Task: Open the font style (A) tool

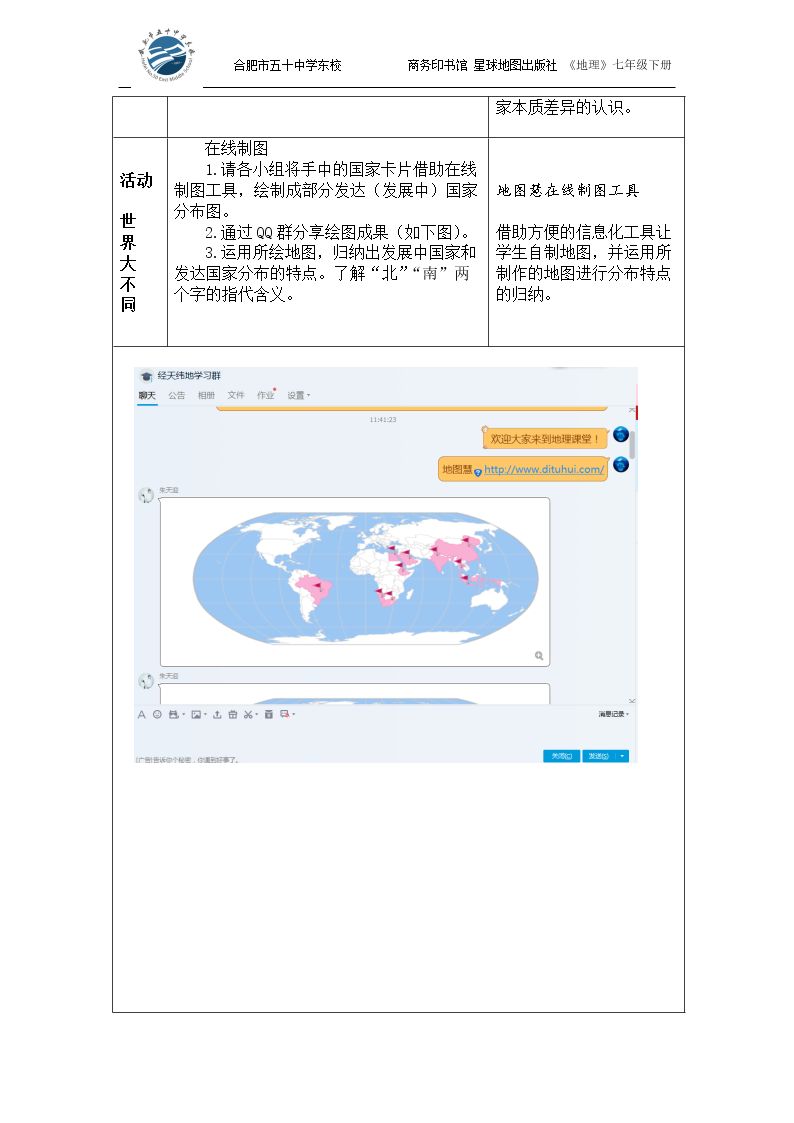Action: [142, 715]
